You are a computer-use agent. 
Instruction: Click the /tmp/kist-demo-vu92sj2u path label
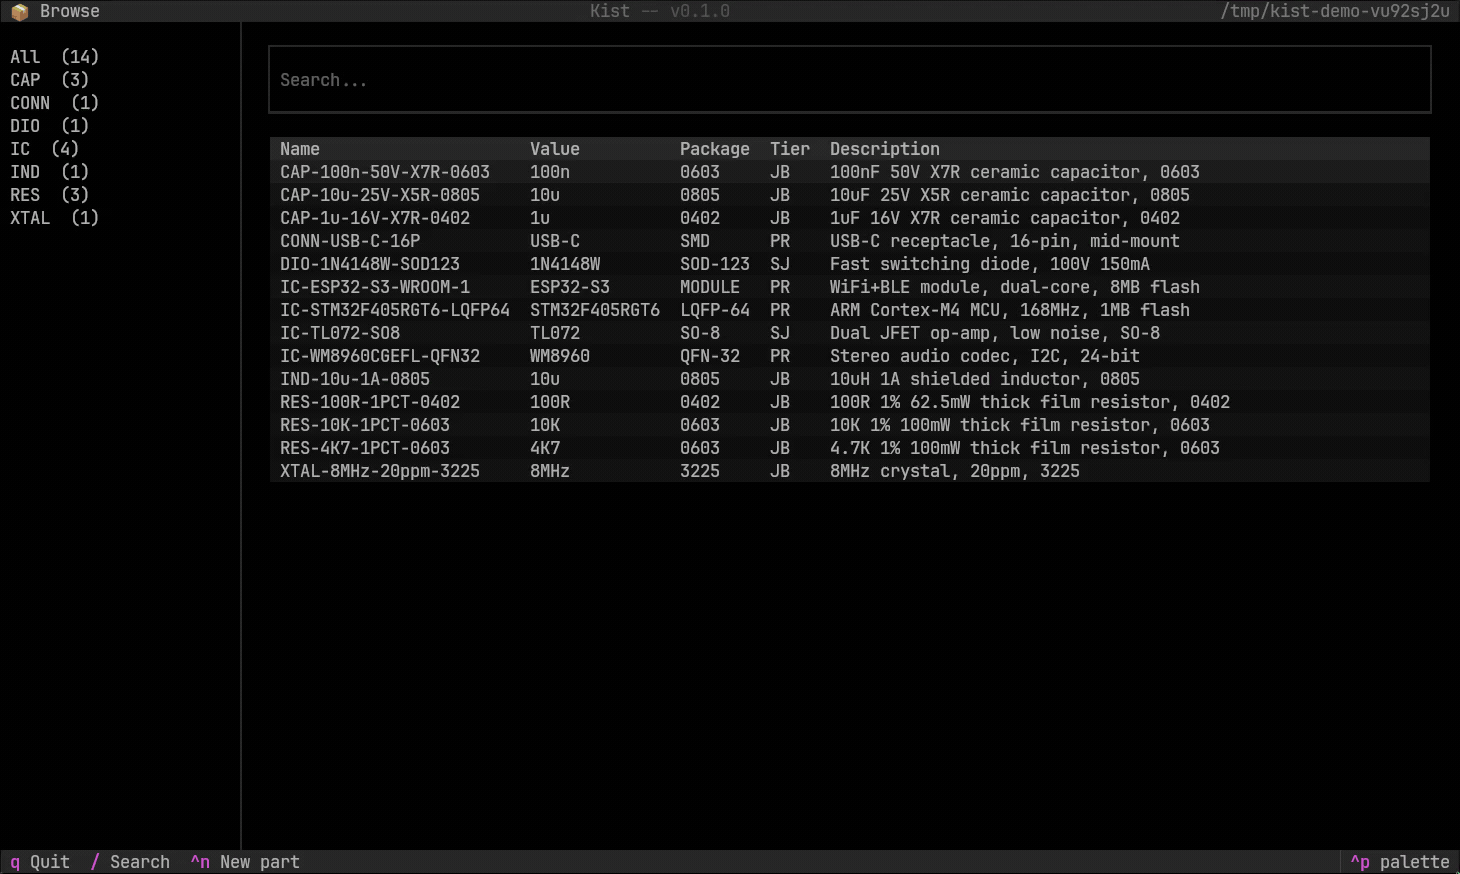pyautogui.click(x=1334, y=11)
